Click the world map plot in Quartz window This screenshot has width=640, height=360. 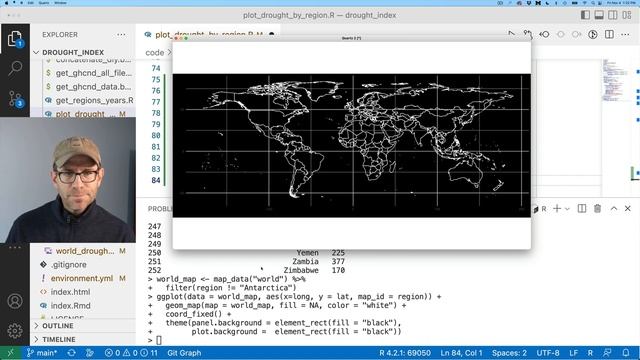[x=352, y=145]
